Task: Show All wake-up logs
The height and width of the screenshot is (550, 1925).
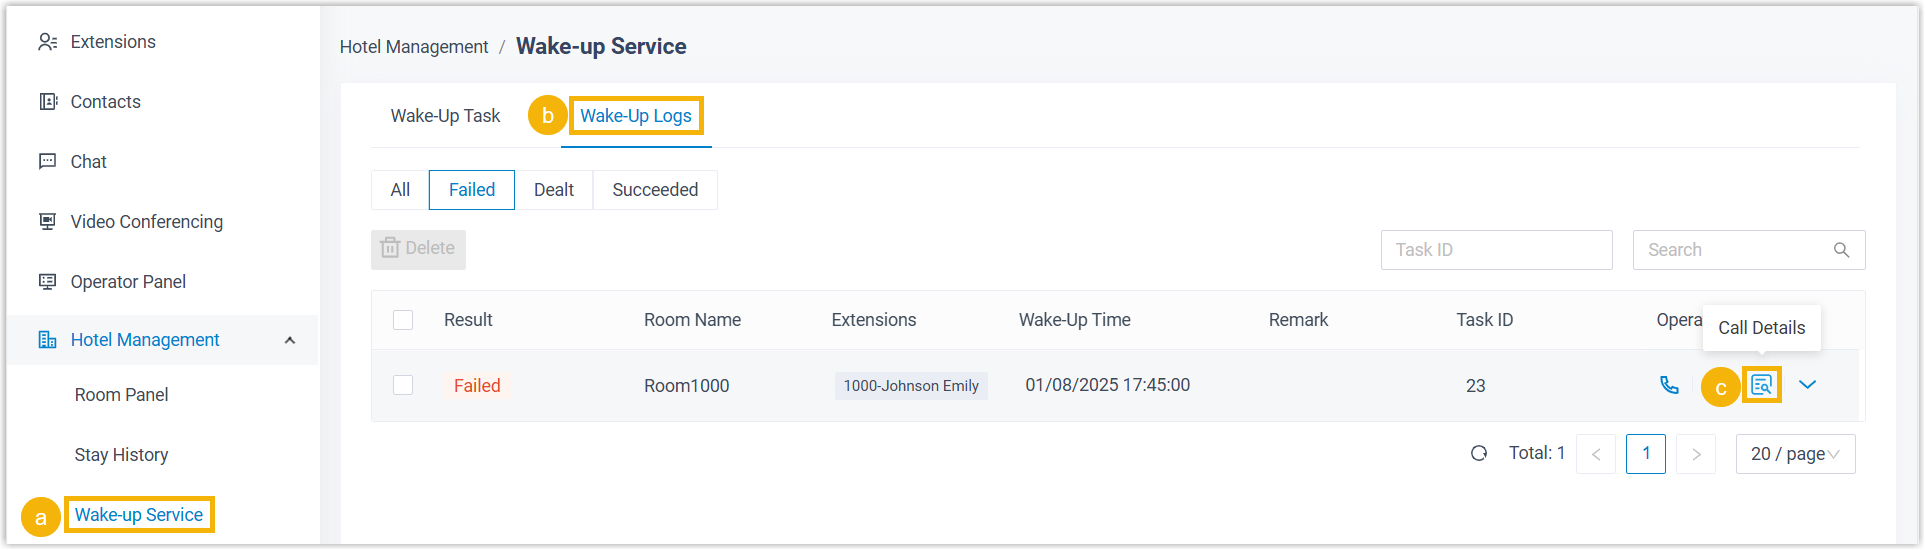Action: click(x=400, y=190)
